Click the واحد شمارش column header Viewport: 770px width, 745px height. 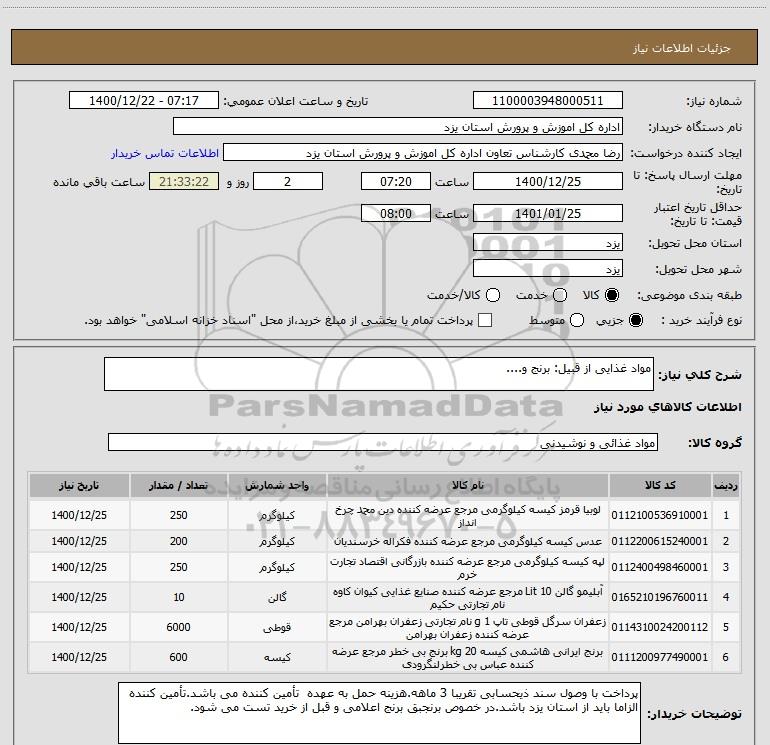277,485
